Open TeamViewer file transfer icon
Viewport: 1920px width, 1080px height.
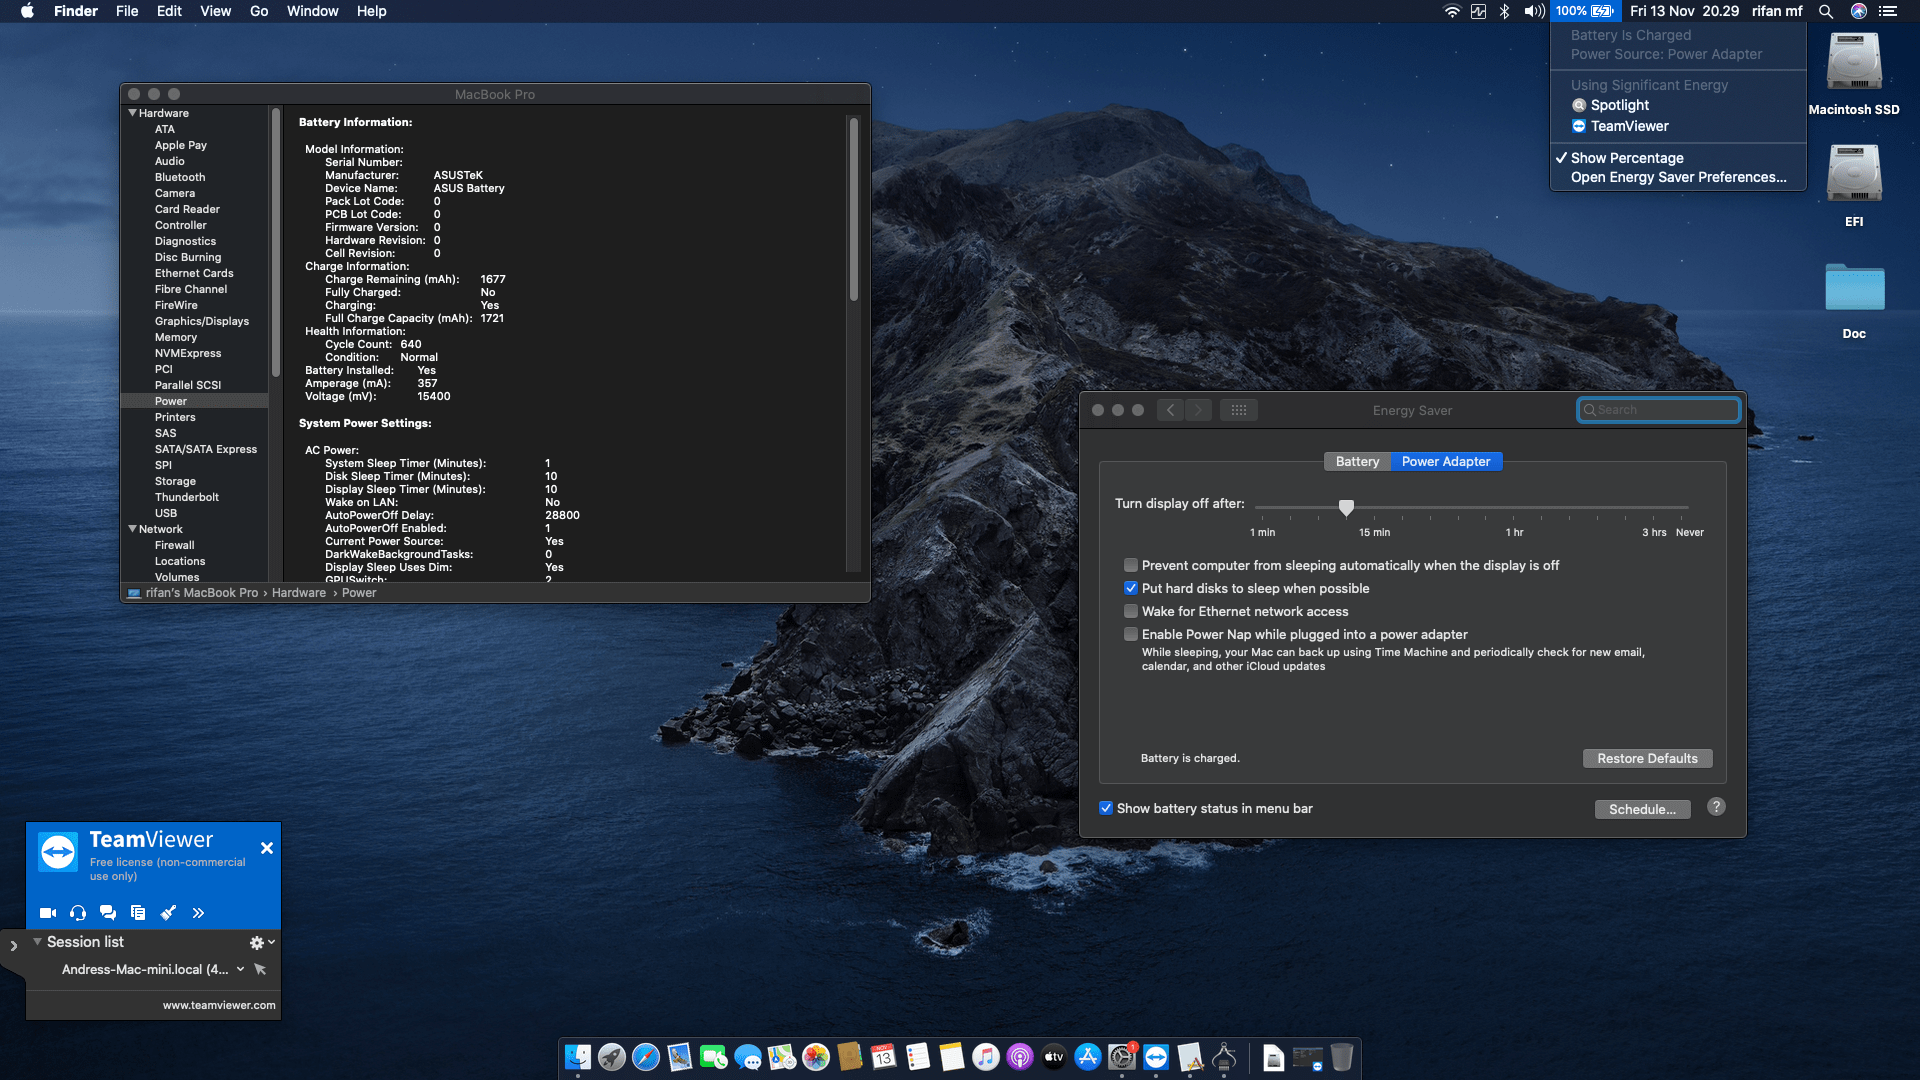tap(138, 912)
